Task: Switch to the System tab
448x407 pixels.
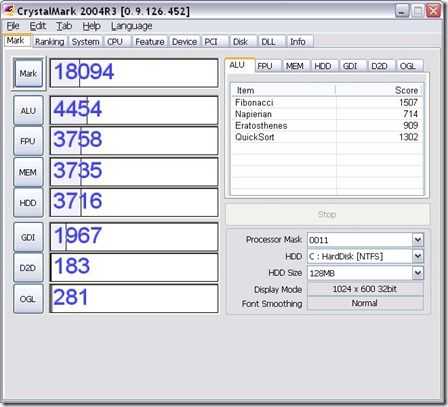Action: [x=85, y=42]
